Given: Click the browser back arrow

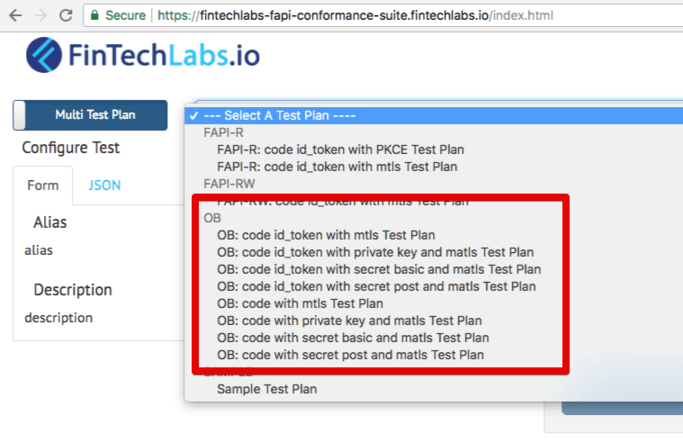Looking at the screenshot, I should (14, 16).
